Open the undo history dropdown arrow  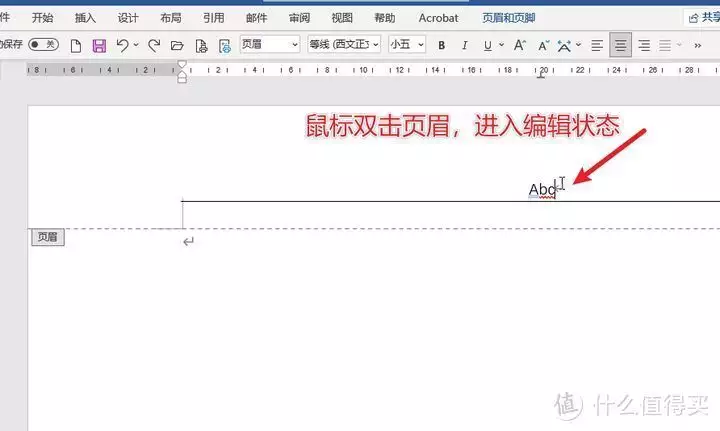(x=136, y=45)
